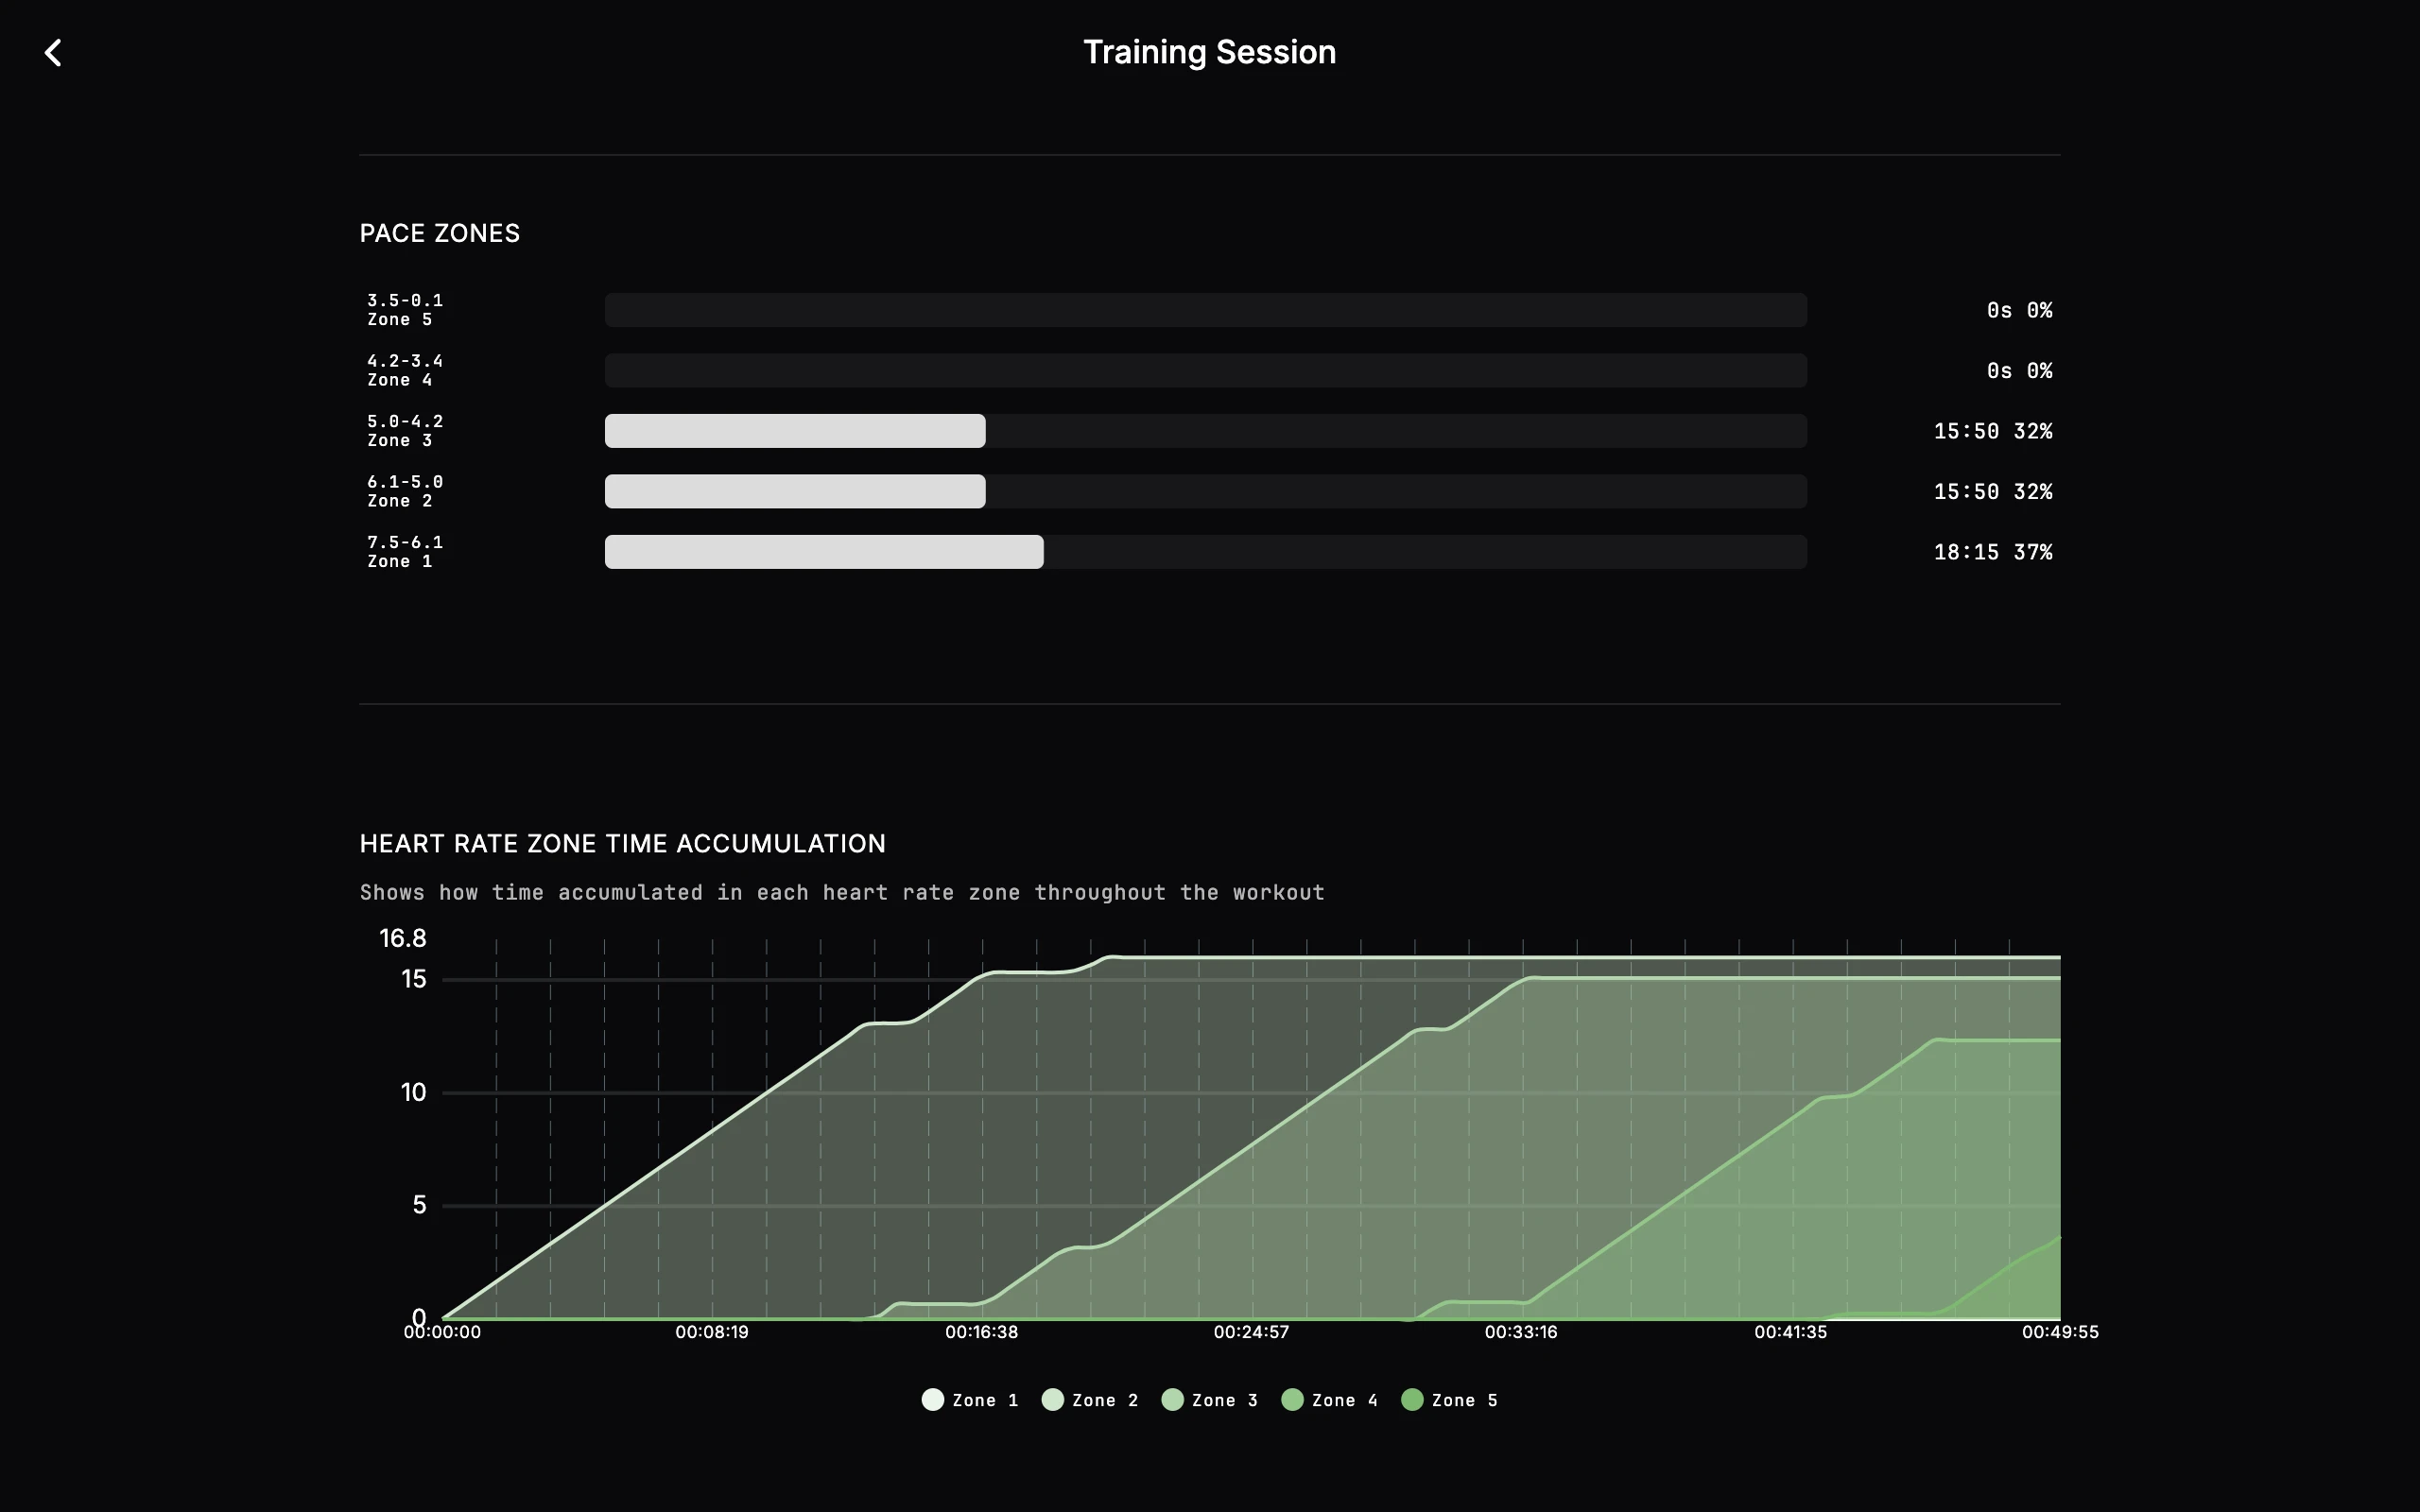This screenshot has height=1512, width=2420.
Task: Click the 5 y-axis label
Action: 419,1205
